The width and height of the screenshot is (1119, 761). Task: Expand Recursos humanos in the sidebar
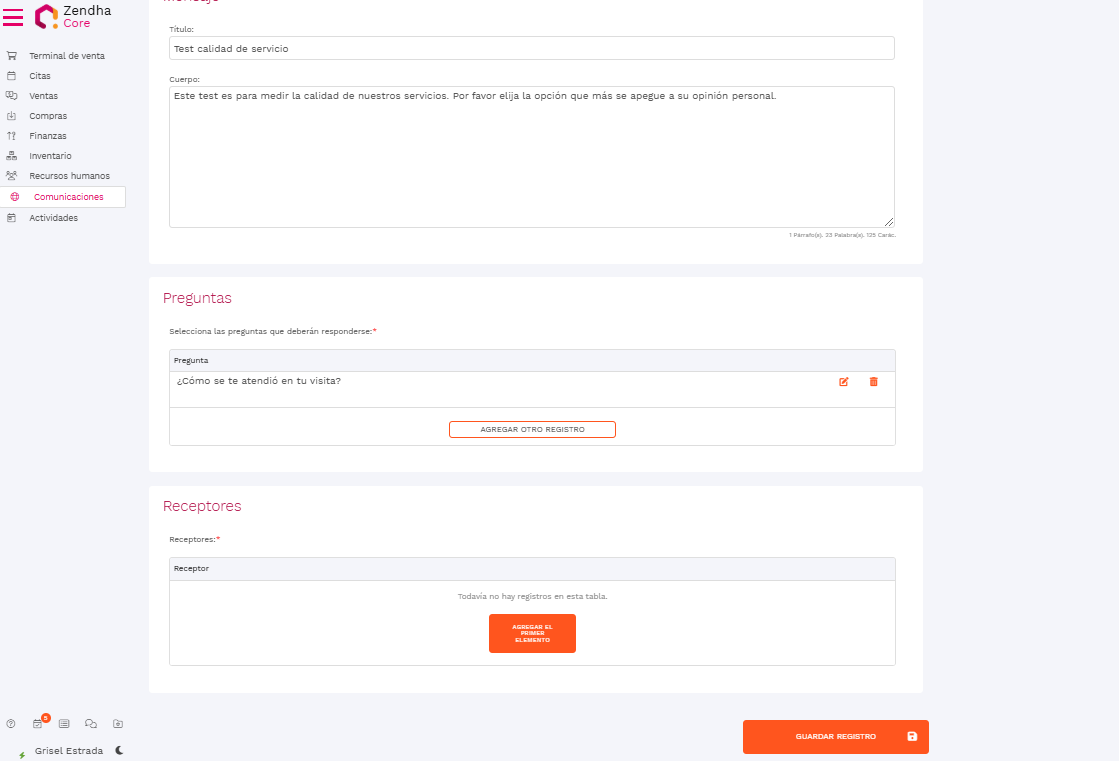point(69,176)
